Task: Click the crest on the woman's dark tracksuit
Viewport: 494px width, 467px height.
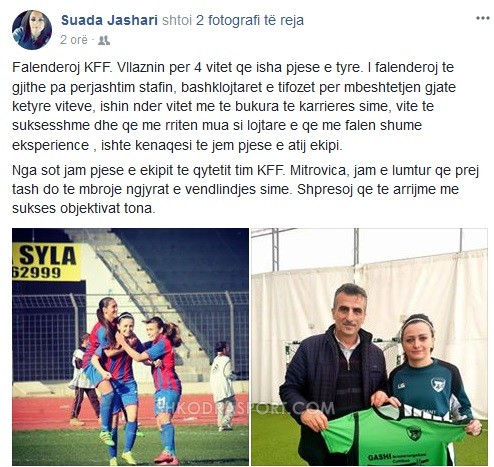Action: click(x=438, y=385)
